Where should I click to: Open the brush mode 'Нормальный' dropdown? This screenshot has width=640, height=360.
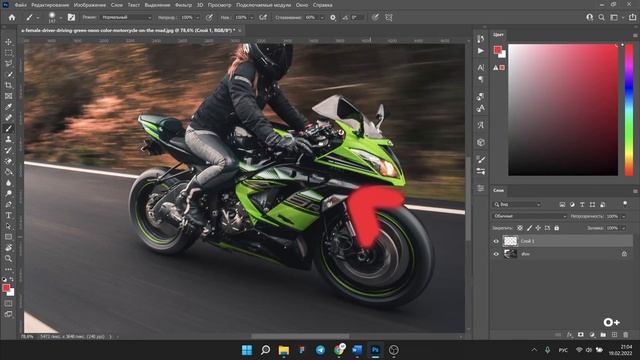click(x=126, y=18)
